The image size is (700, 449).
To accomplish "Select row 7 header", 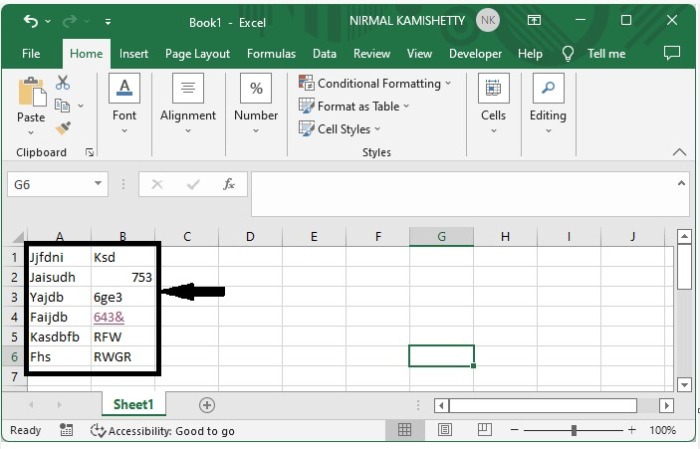I will [14, 377].
